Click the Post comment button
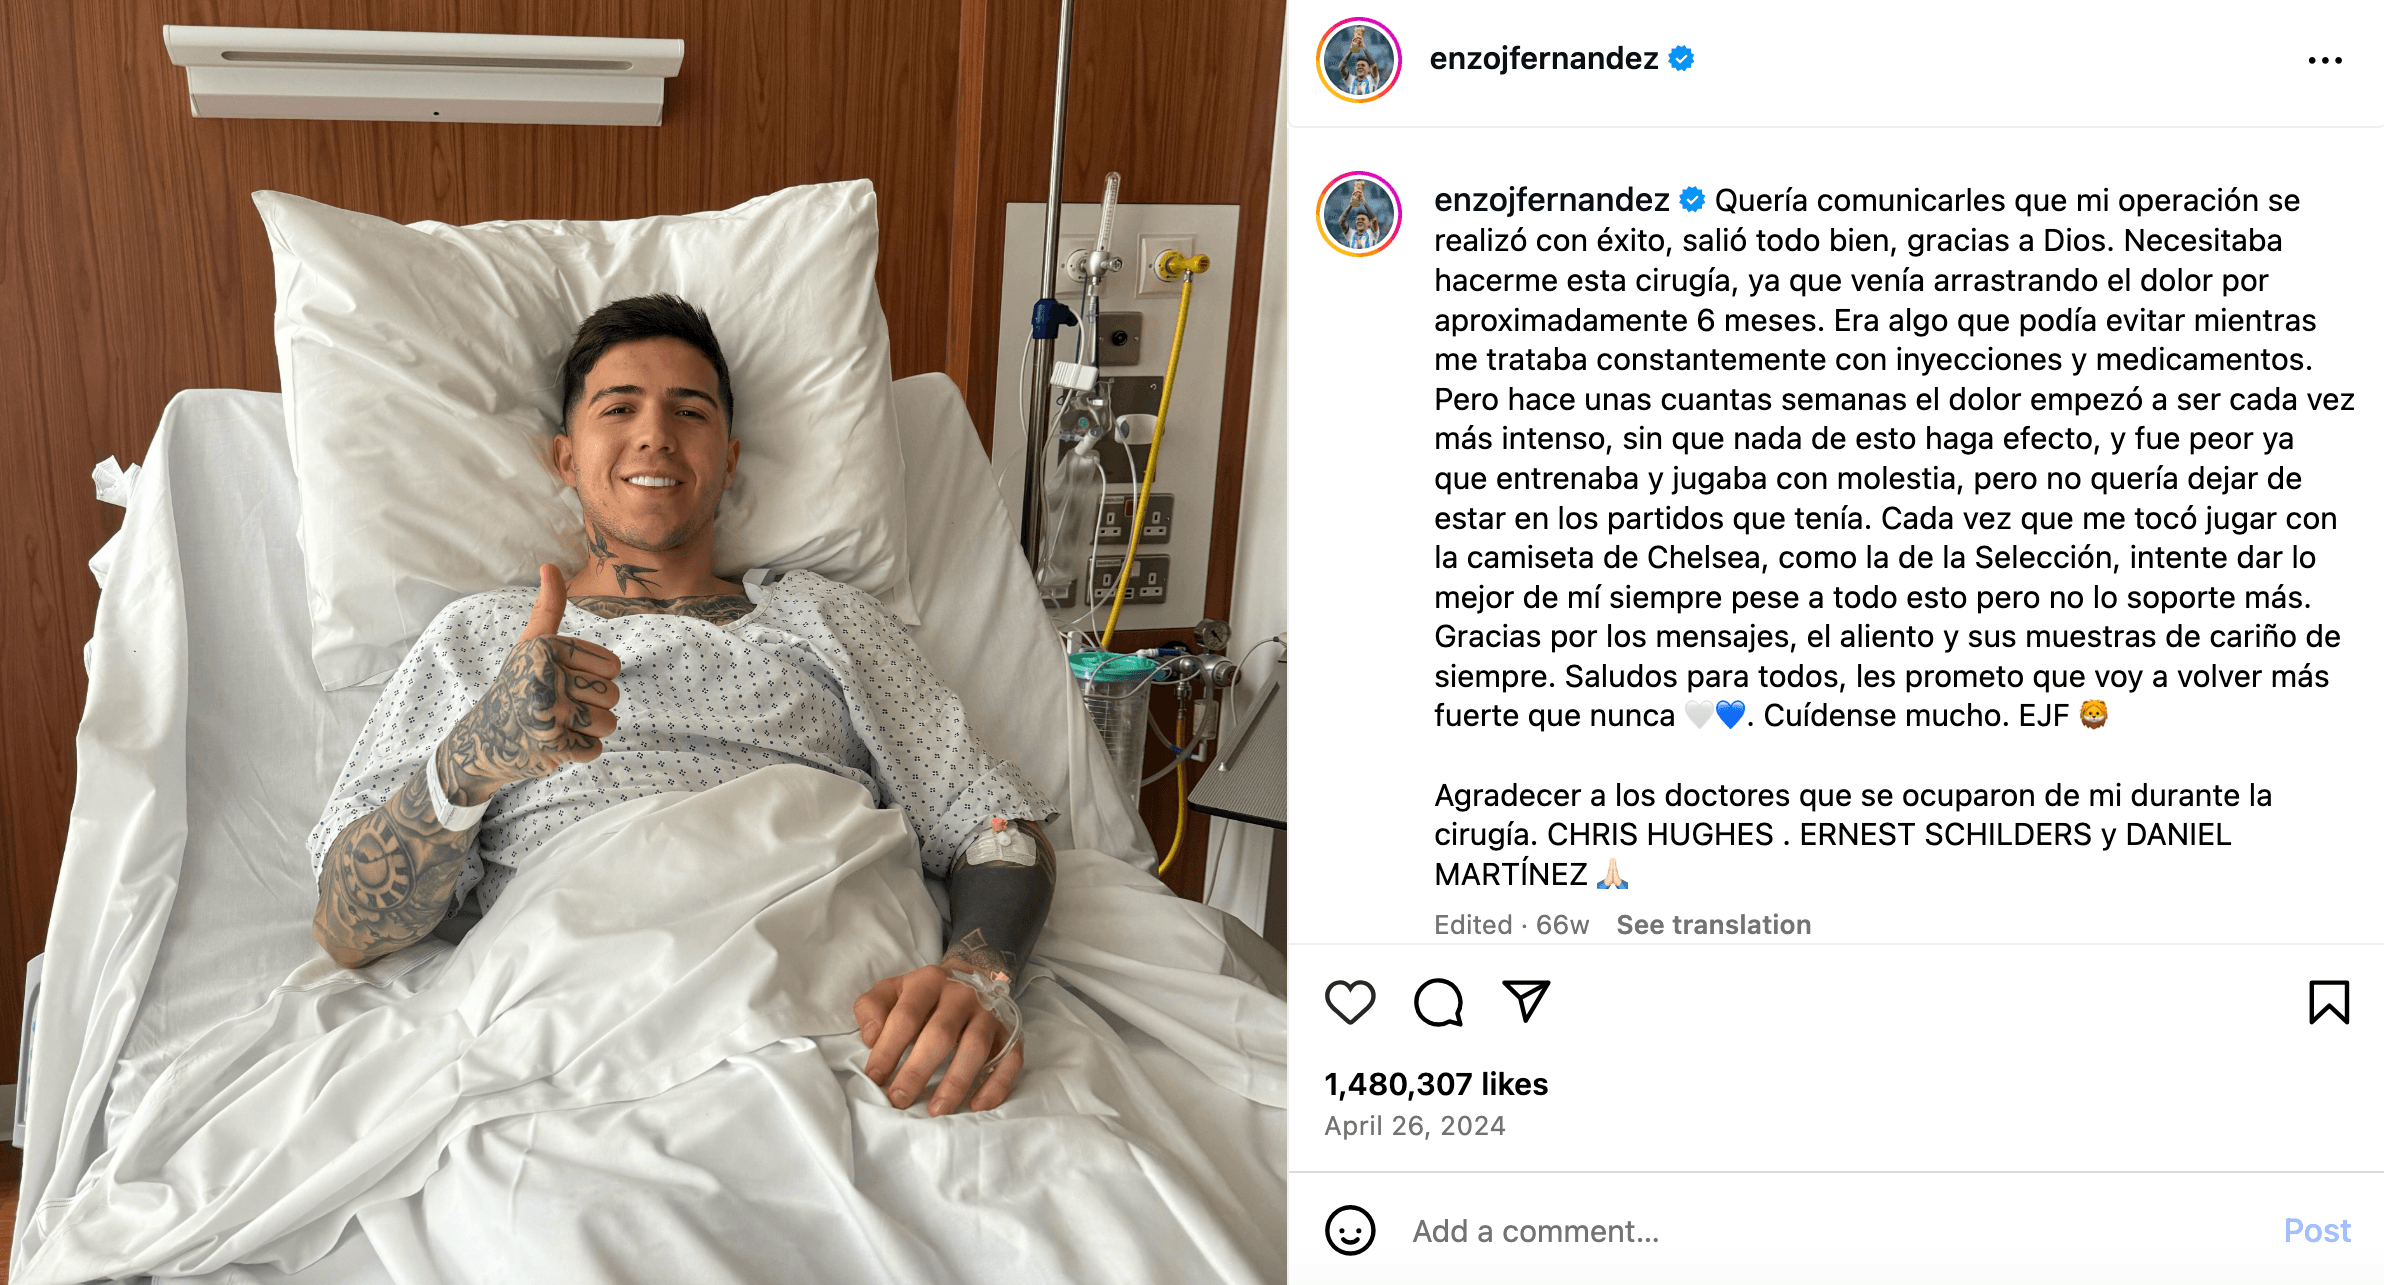The height and width of the screenshot is (1285, 2384). point(2317,1231)
